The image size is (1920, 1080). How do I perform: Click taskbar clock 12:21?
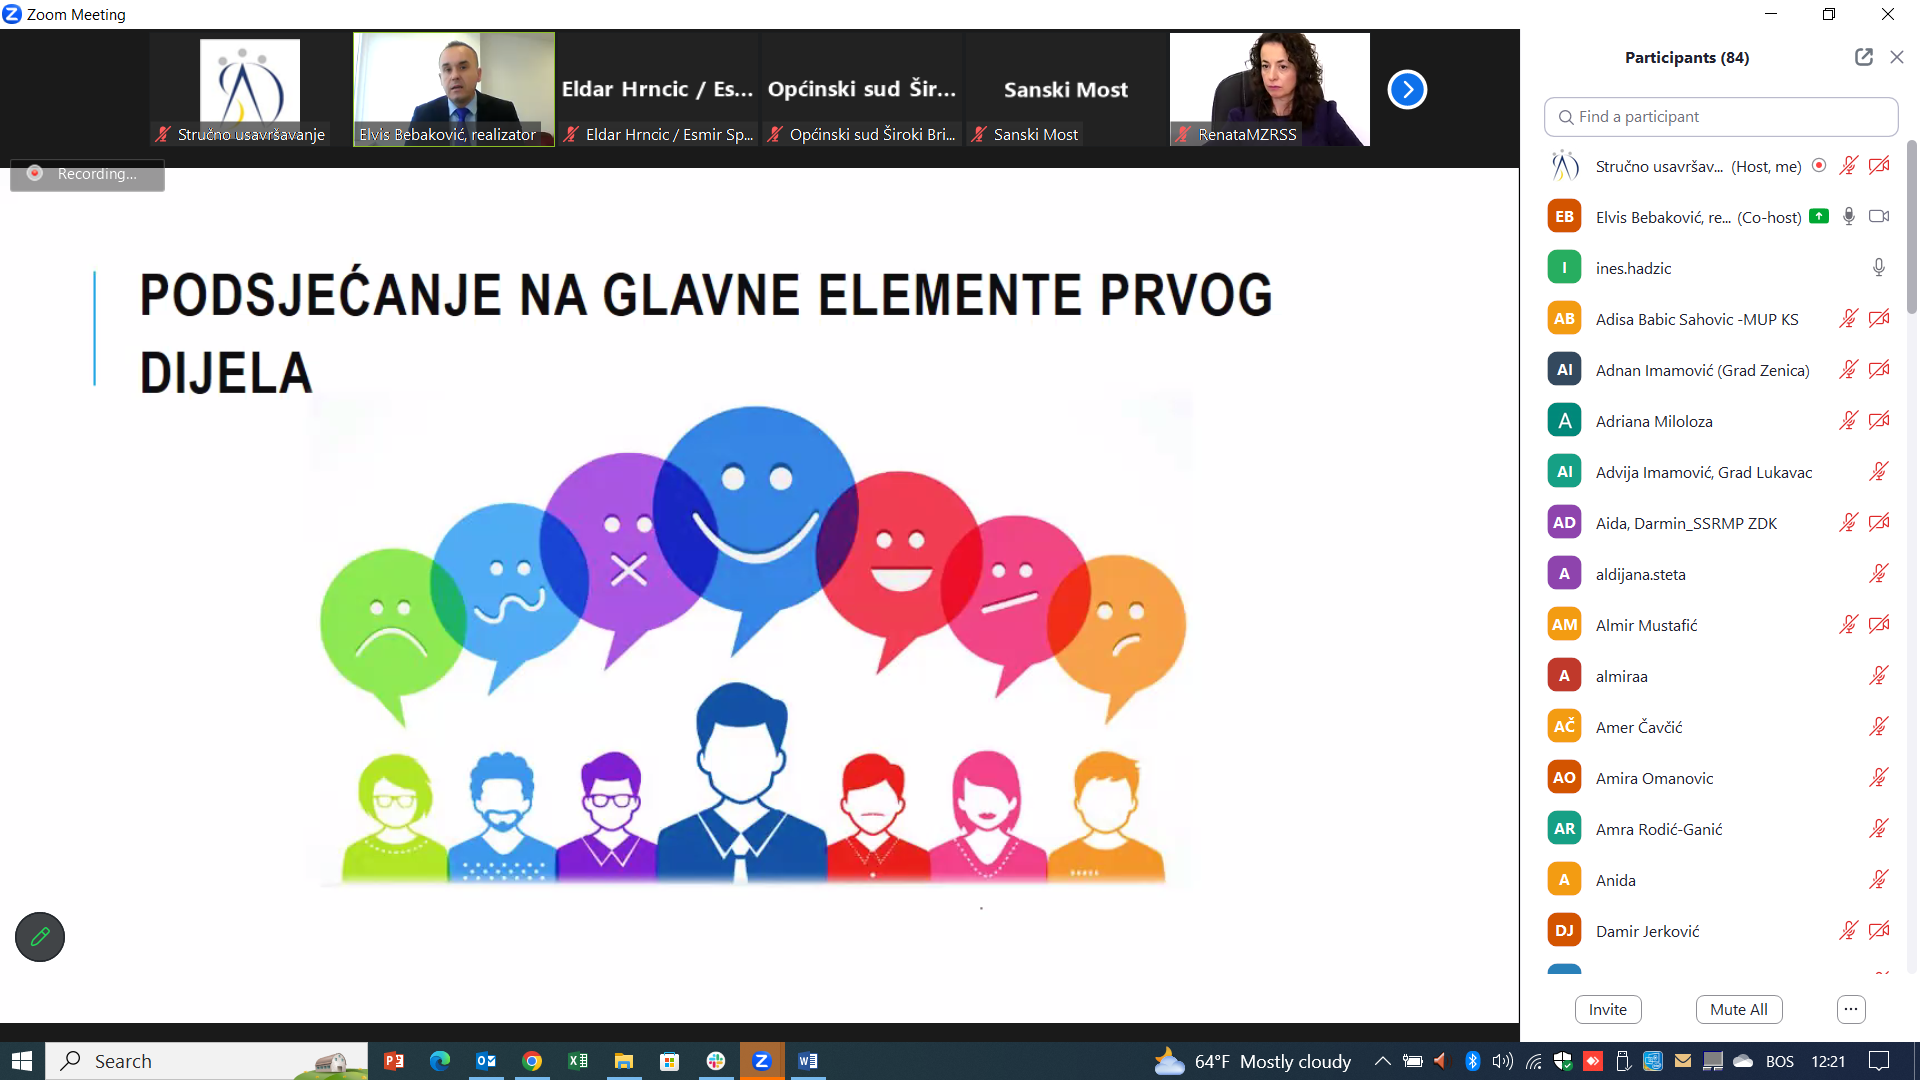click(x=1828, y=1061)
